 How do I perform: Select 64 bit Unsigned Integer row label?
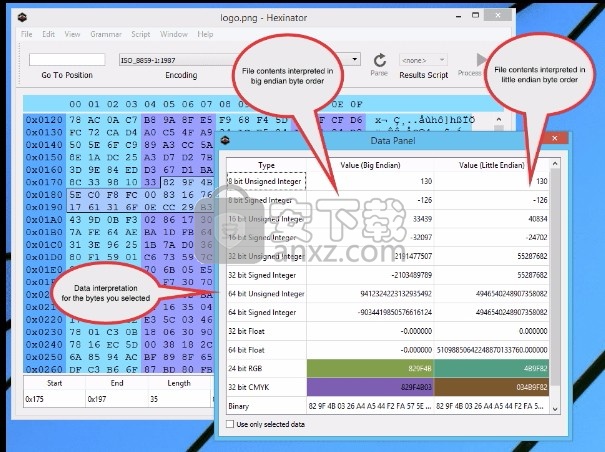click(x=266, y=294)
